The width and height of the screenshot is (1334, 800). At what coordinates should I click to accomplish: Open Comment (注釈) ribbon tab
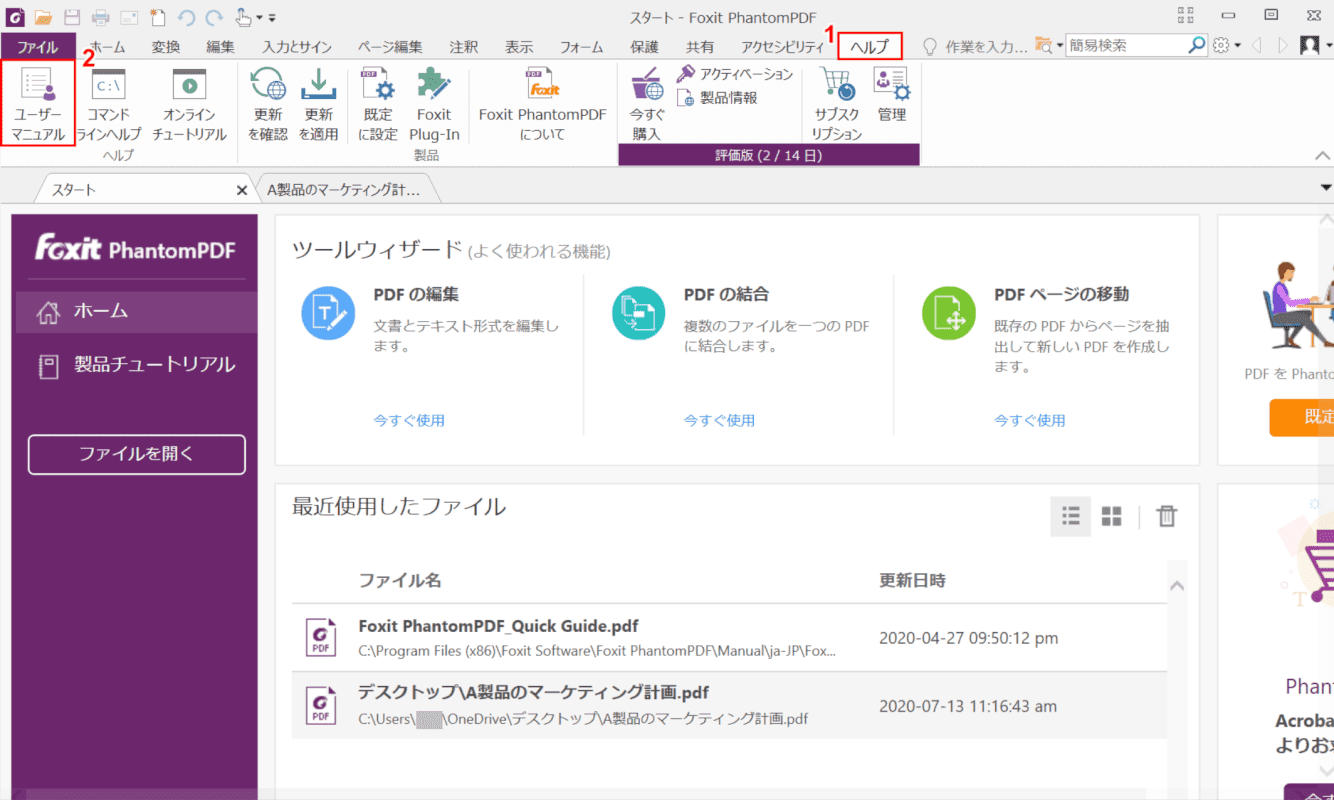pyautogui.click(x=464, y=46)
